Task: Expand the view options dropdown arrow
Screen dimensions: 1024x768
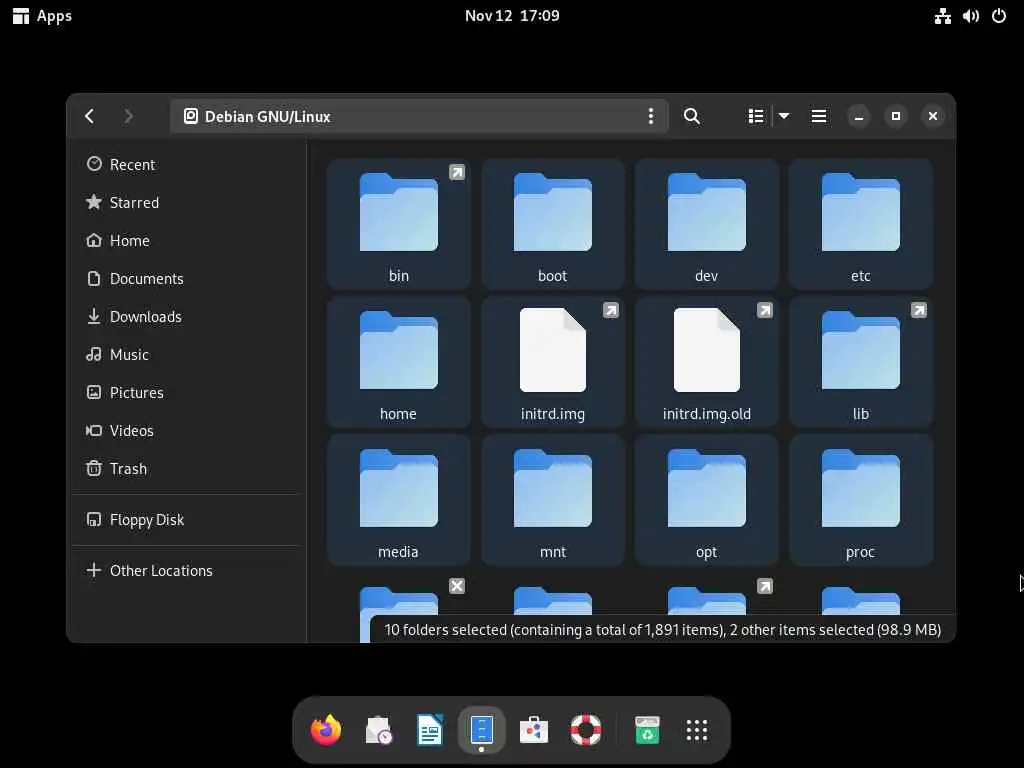Action: pos(784,116)
